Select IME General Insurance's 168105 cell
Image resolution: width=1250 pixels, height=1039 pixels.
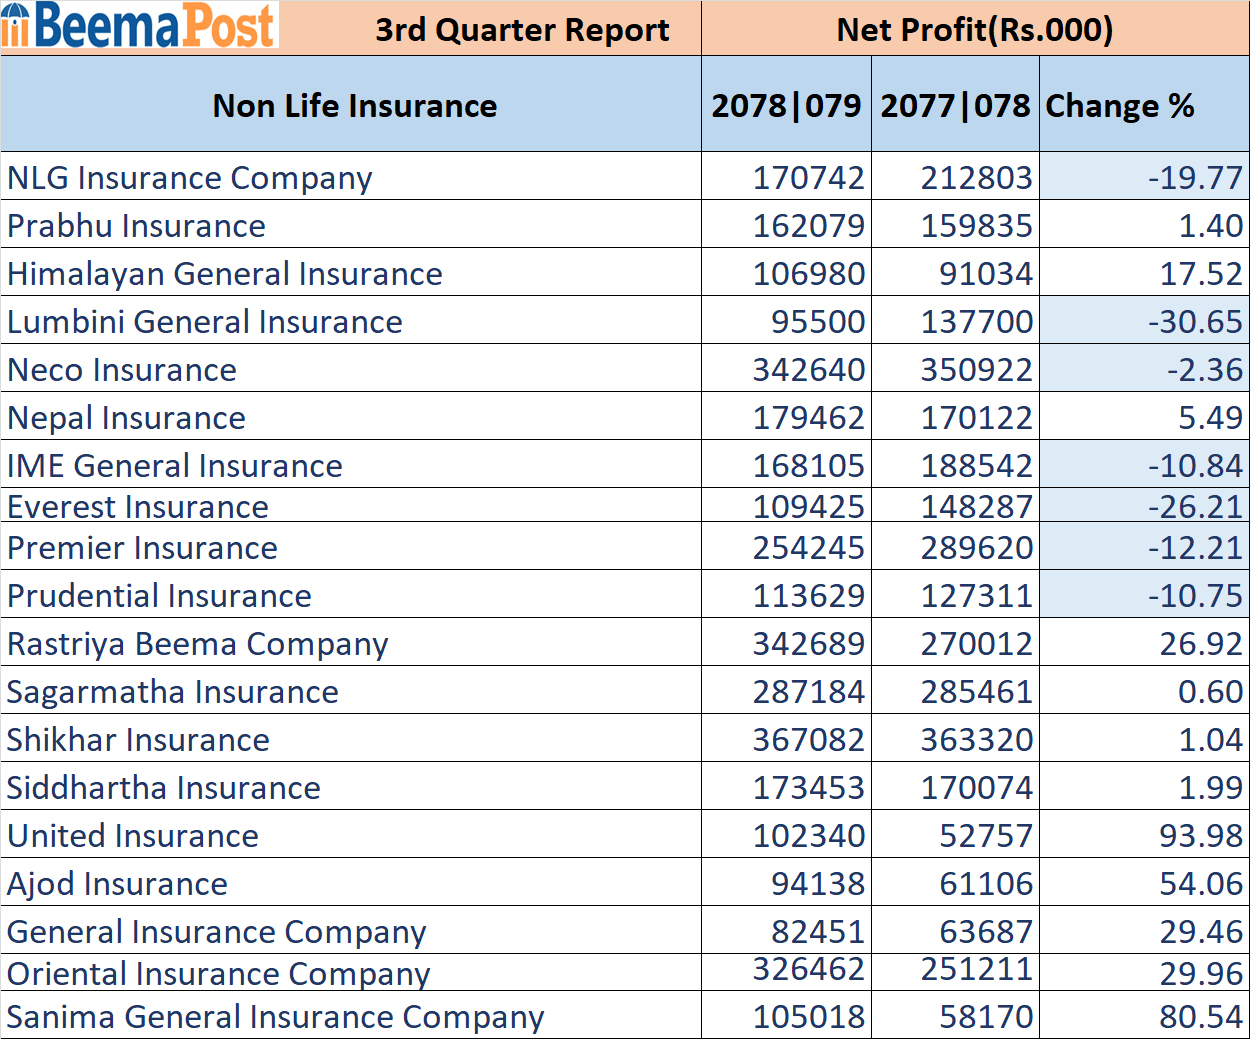[x=808, y=466]
